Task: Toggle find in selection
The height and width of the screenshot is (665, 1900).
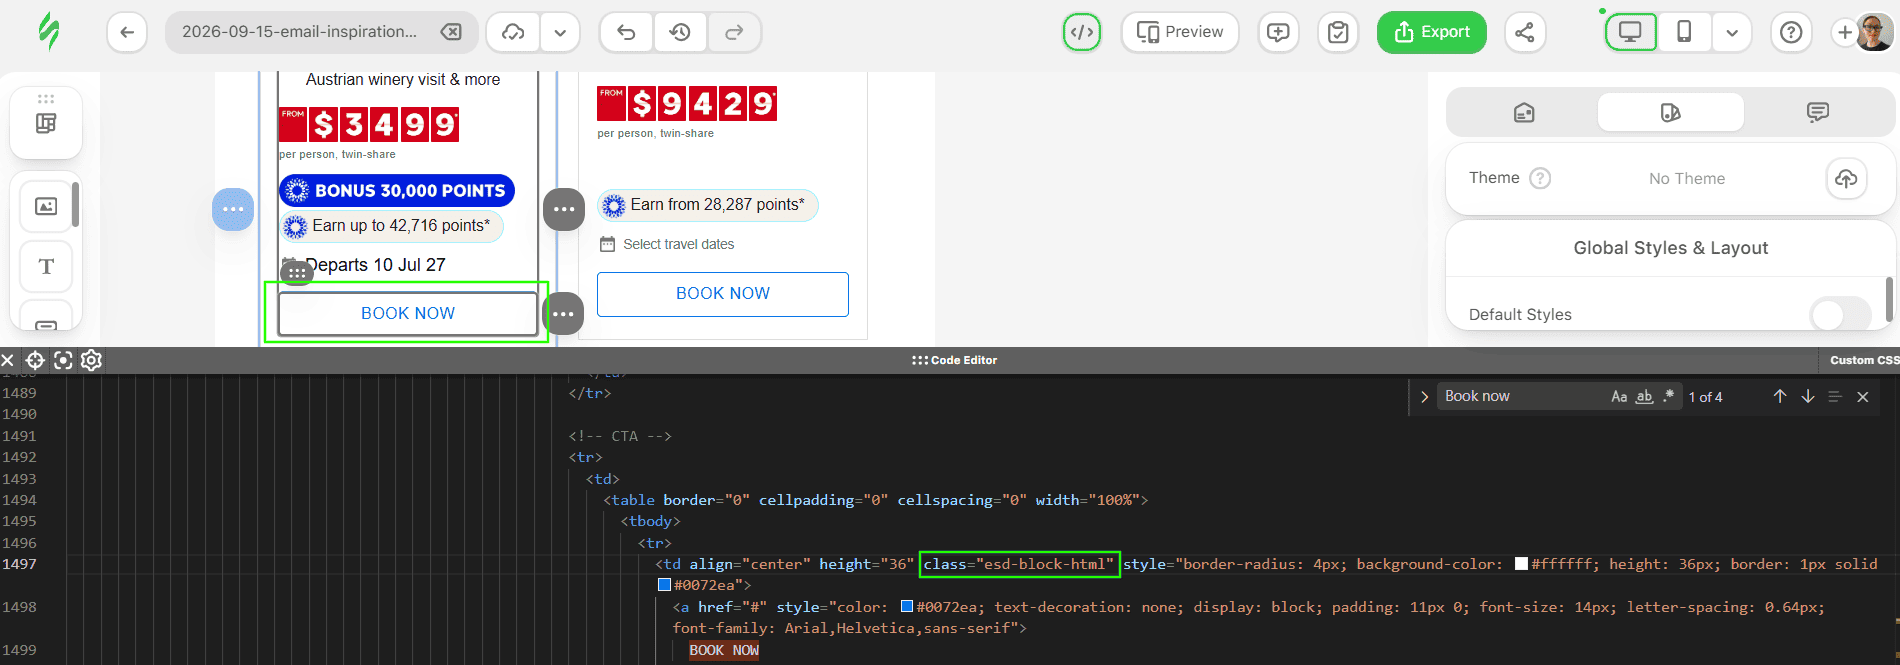Action: pos(1835,397)
